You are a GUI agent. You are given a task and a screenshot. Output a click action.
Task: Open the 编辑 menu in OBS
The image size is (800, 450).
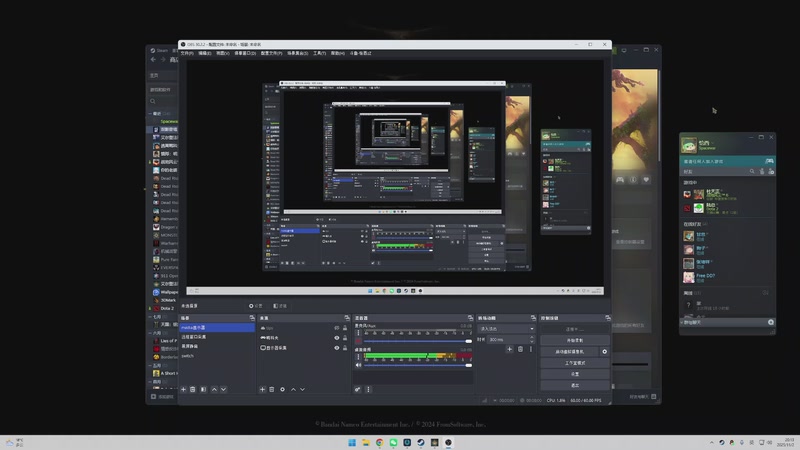tap(205, 53)
